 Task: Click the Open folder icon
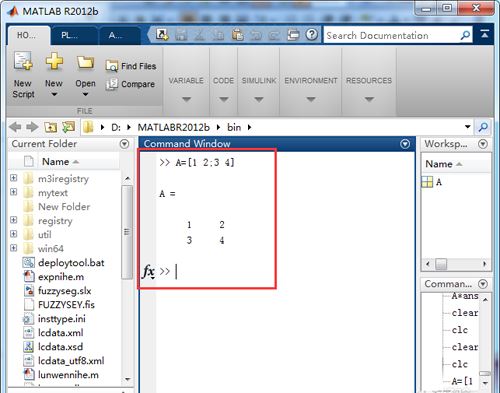coord(85,62)
